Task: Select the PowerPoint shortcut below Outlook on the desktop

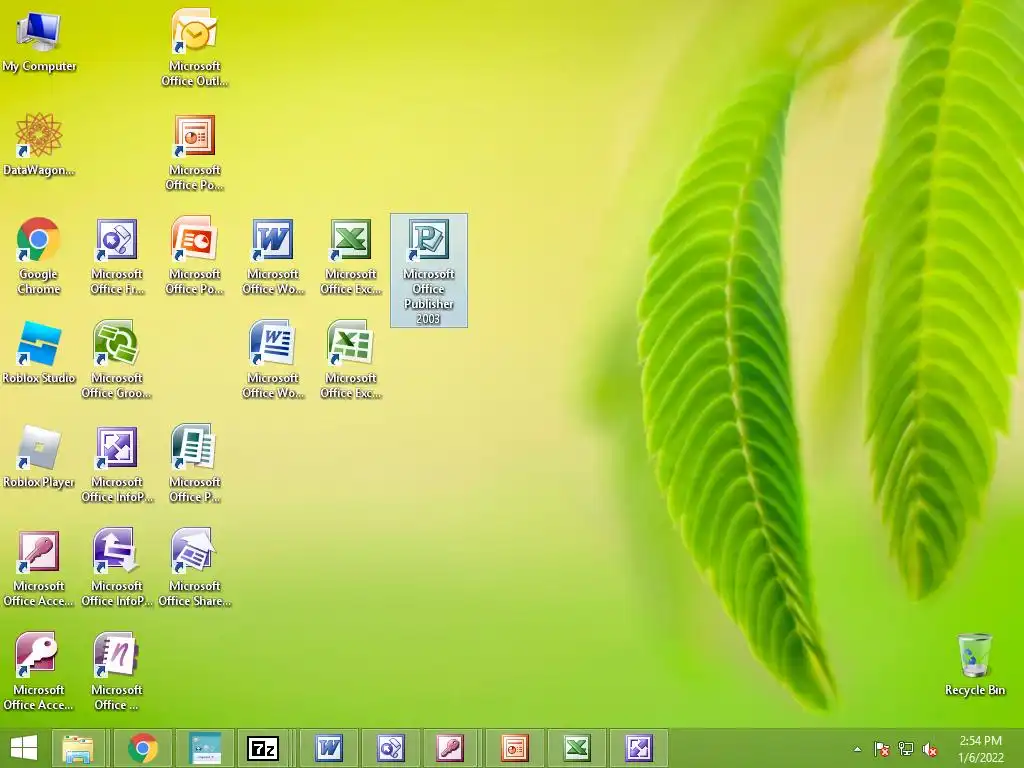Action: (x=195, y=153)
